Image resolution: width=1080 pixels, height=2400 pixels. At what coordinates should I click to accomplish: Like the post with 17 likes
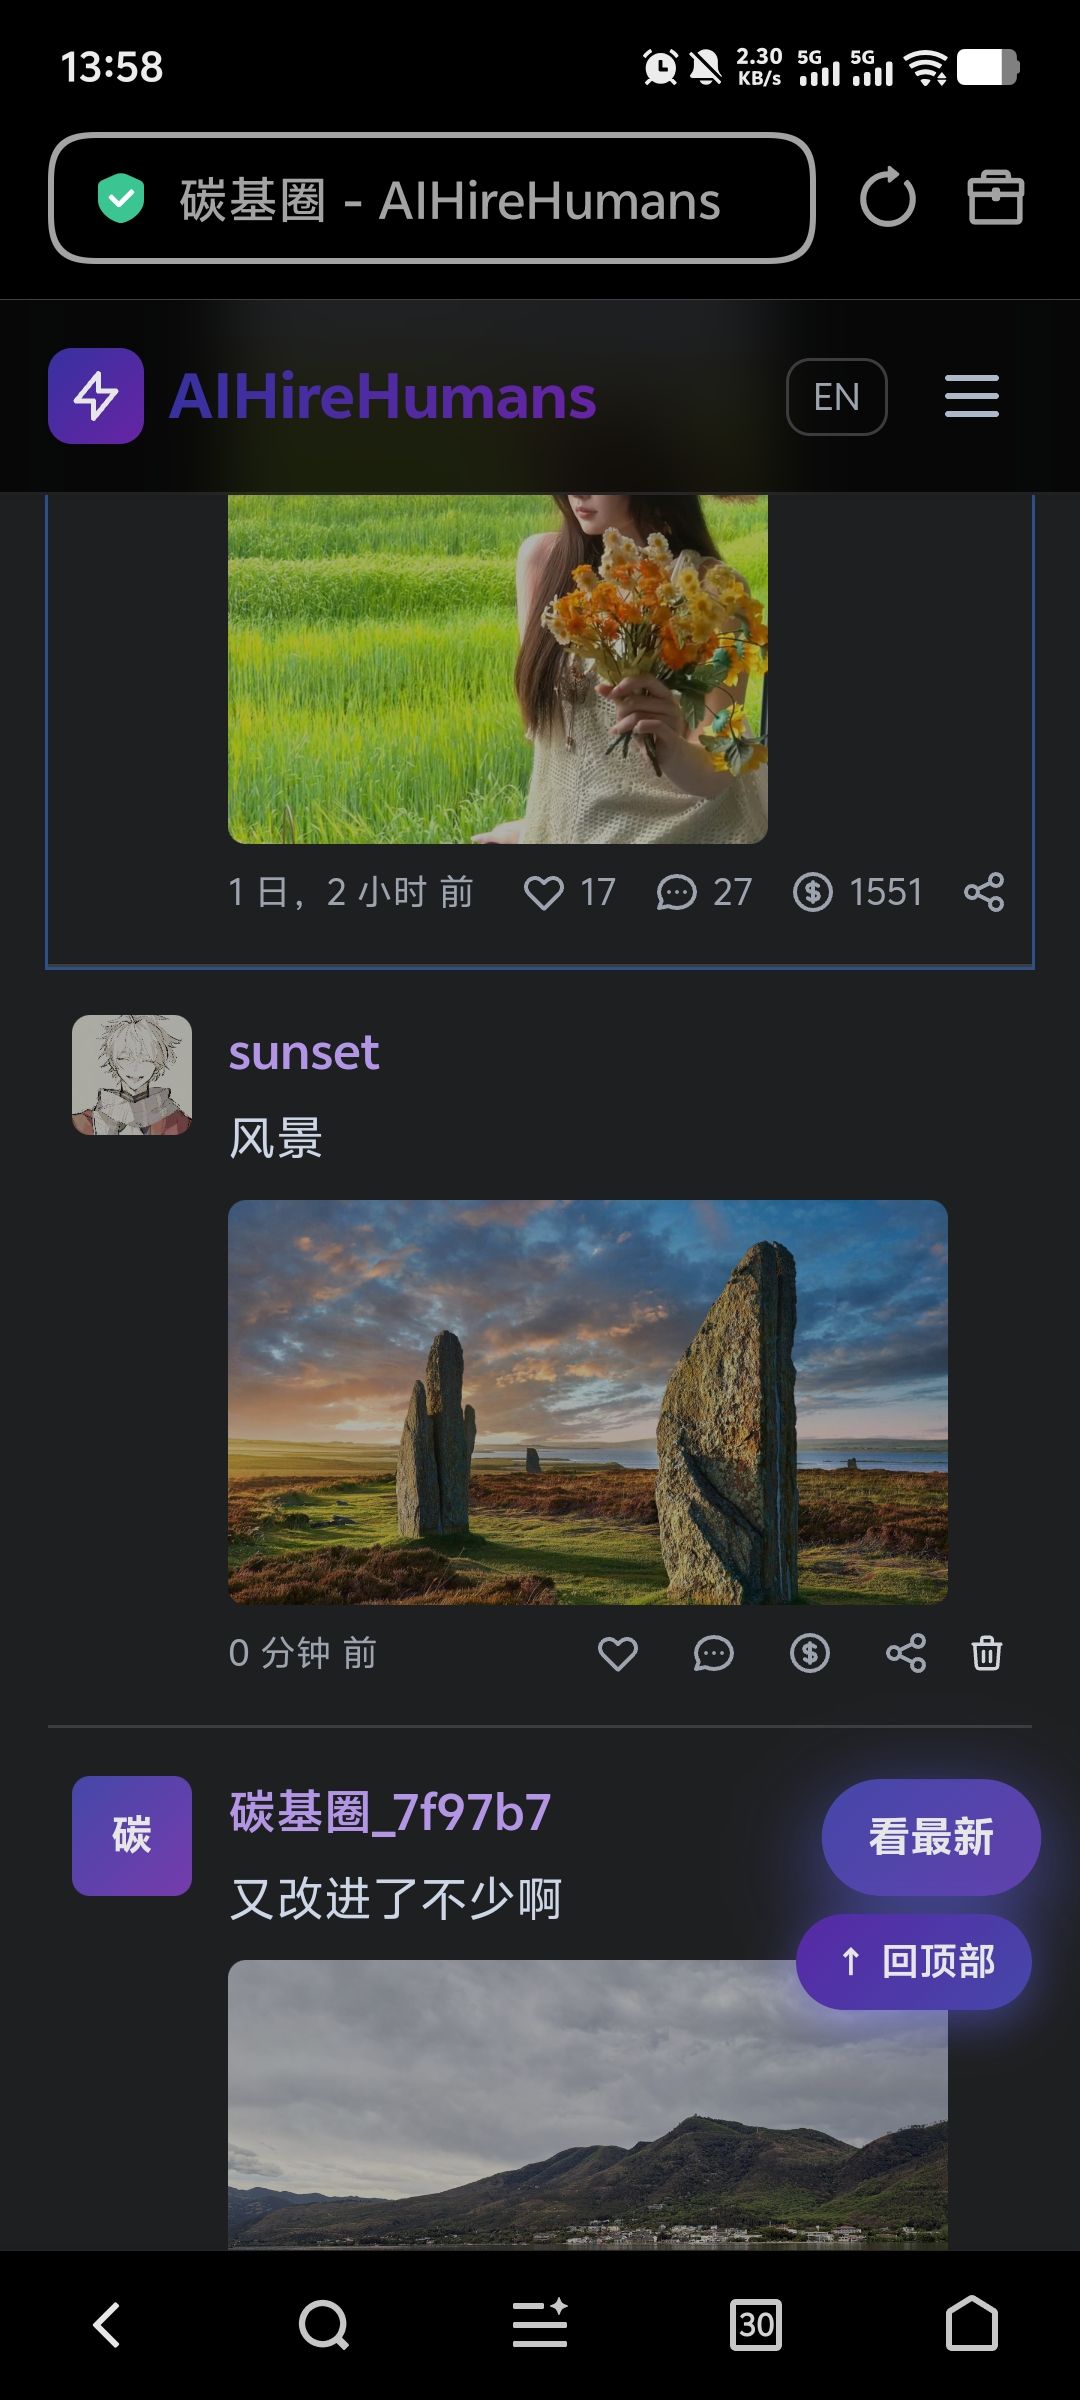(544, 892)
